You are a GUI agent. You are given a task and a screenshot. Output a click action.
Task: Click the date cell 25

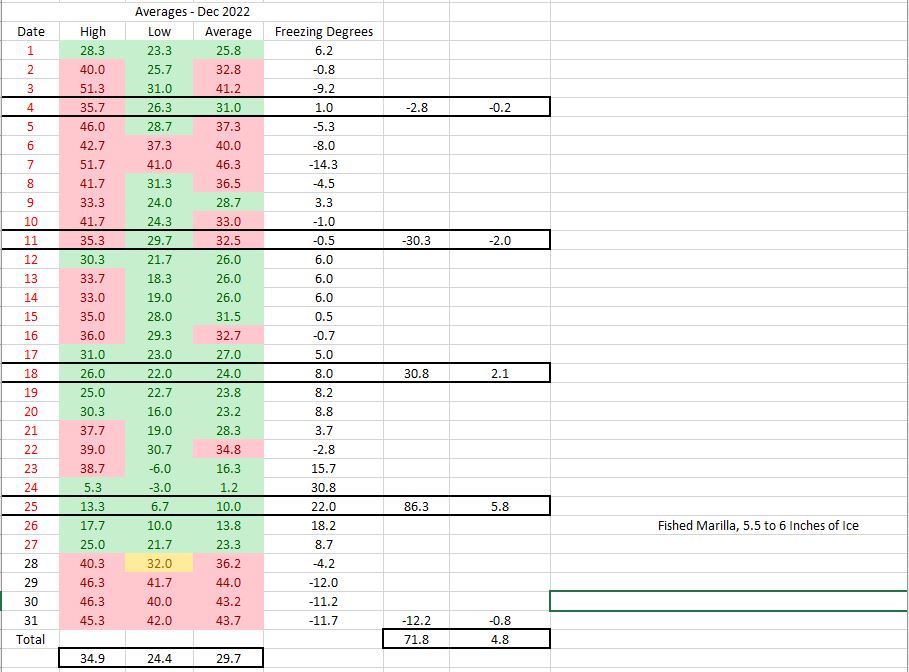coord(30,506)
